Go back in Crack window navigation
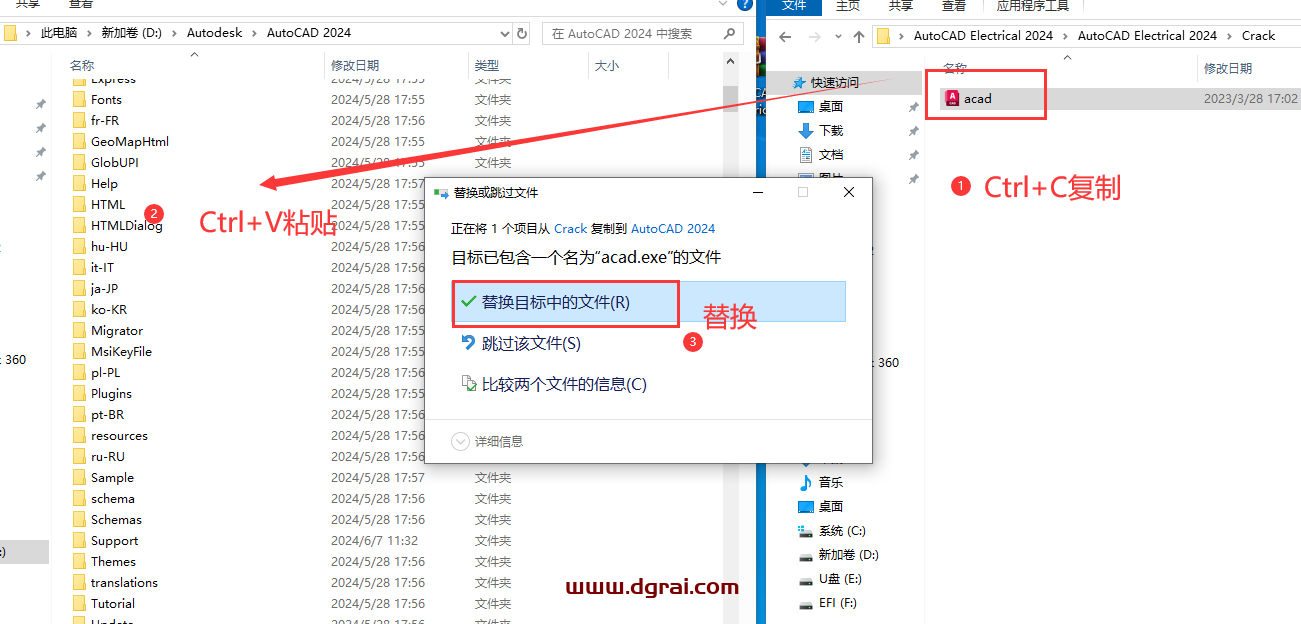1301x624 pixels. click(786, 37)
